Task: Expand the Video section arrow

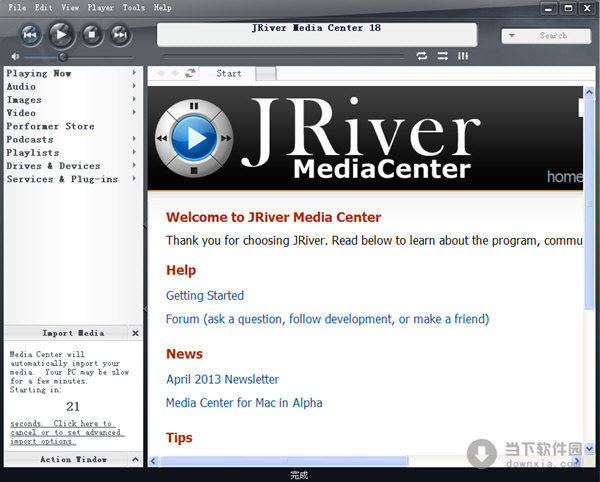Action: 134,112
